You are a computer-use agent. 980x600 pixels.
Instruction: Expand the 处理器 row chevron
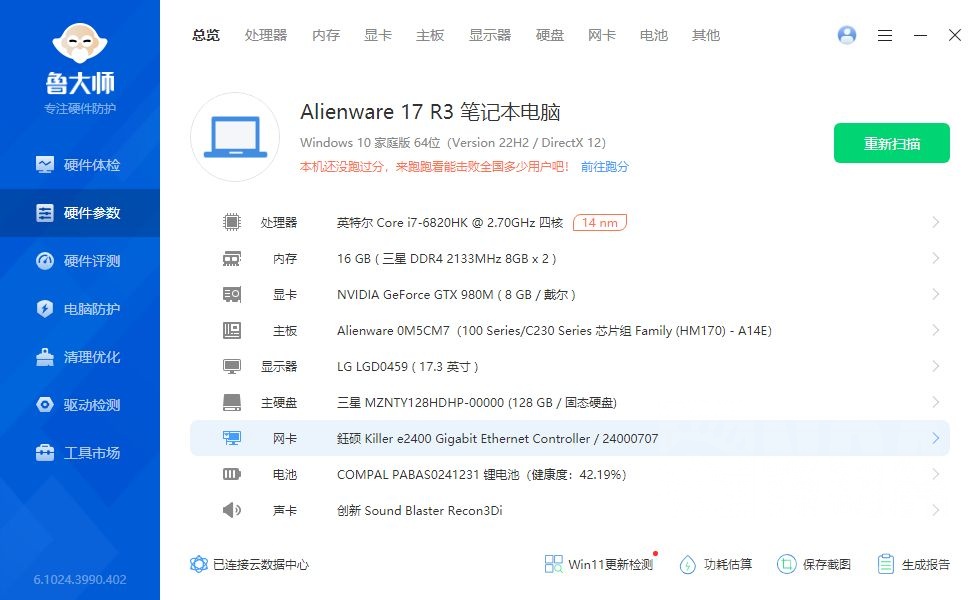[935, 222]
